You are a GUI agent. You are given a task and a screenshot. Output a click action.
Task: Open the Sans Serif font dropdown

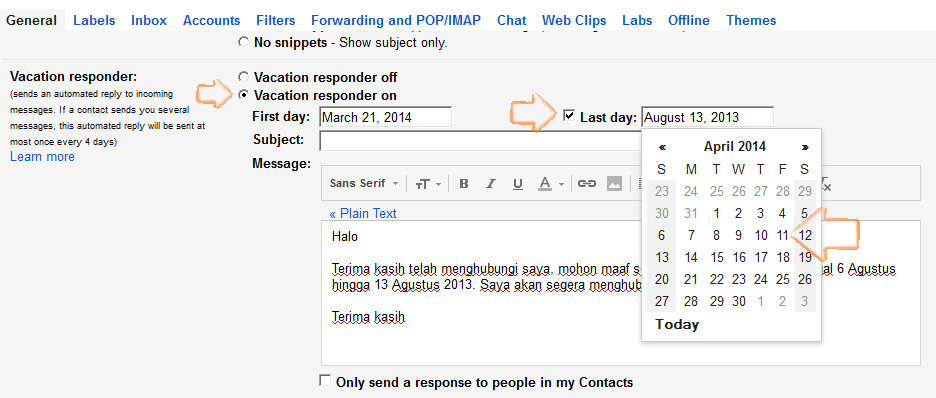[364, 184]
